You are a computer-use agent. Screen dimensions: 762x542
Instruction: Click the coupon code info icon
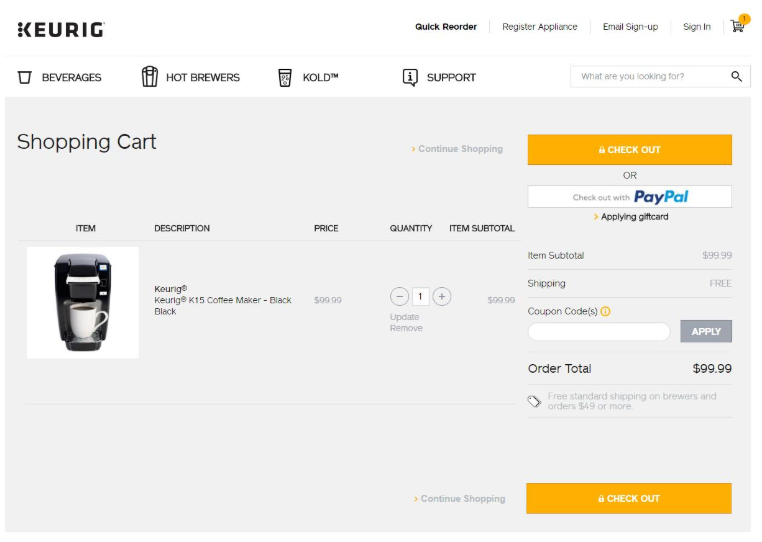(x=606, y=311)
